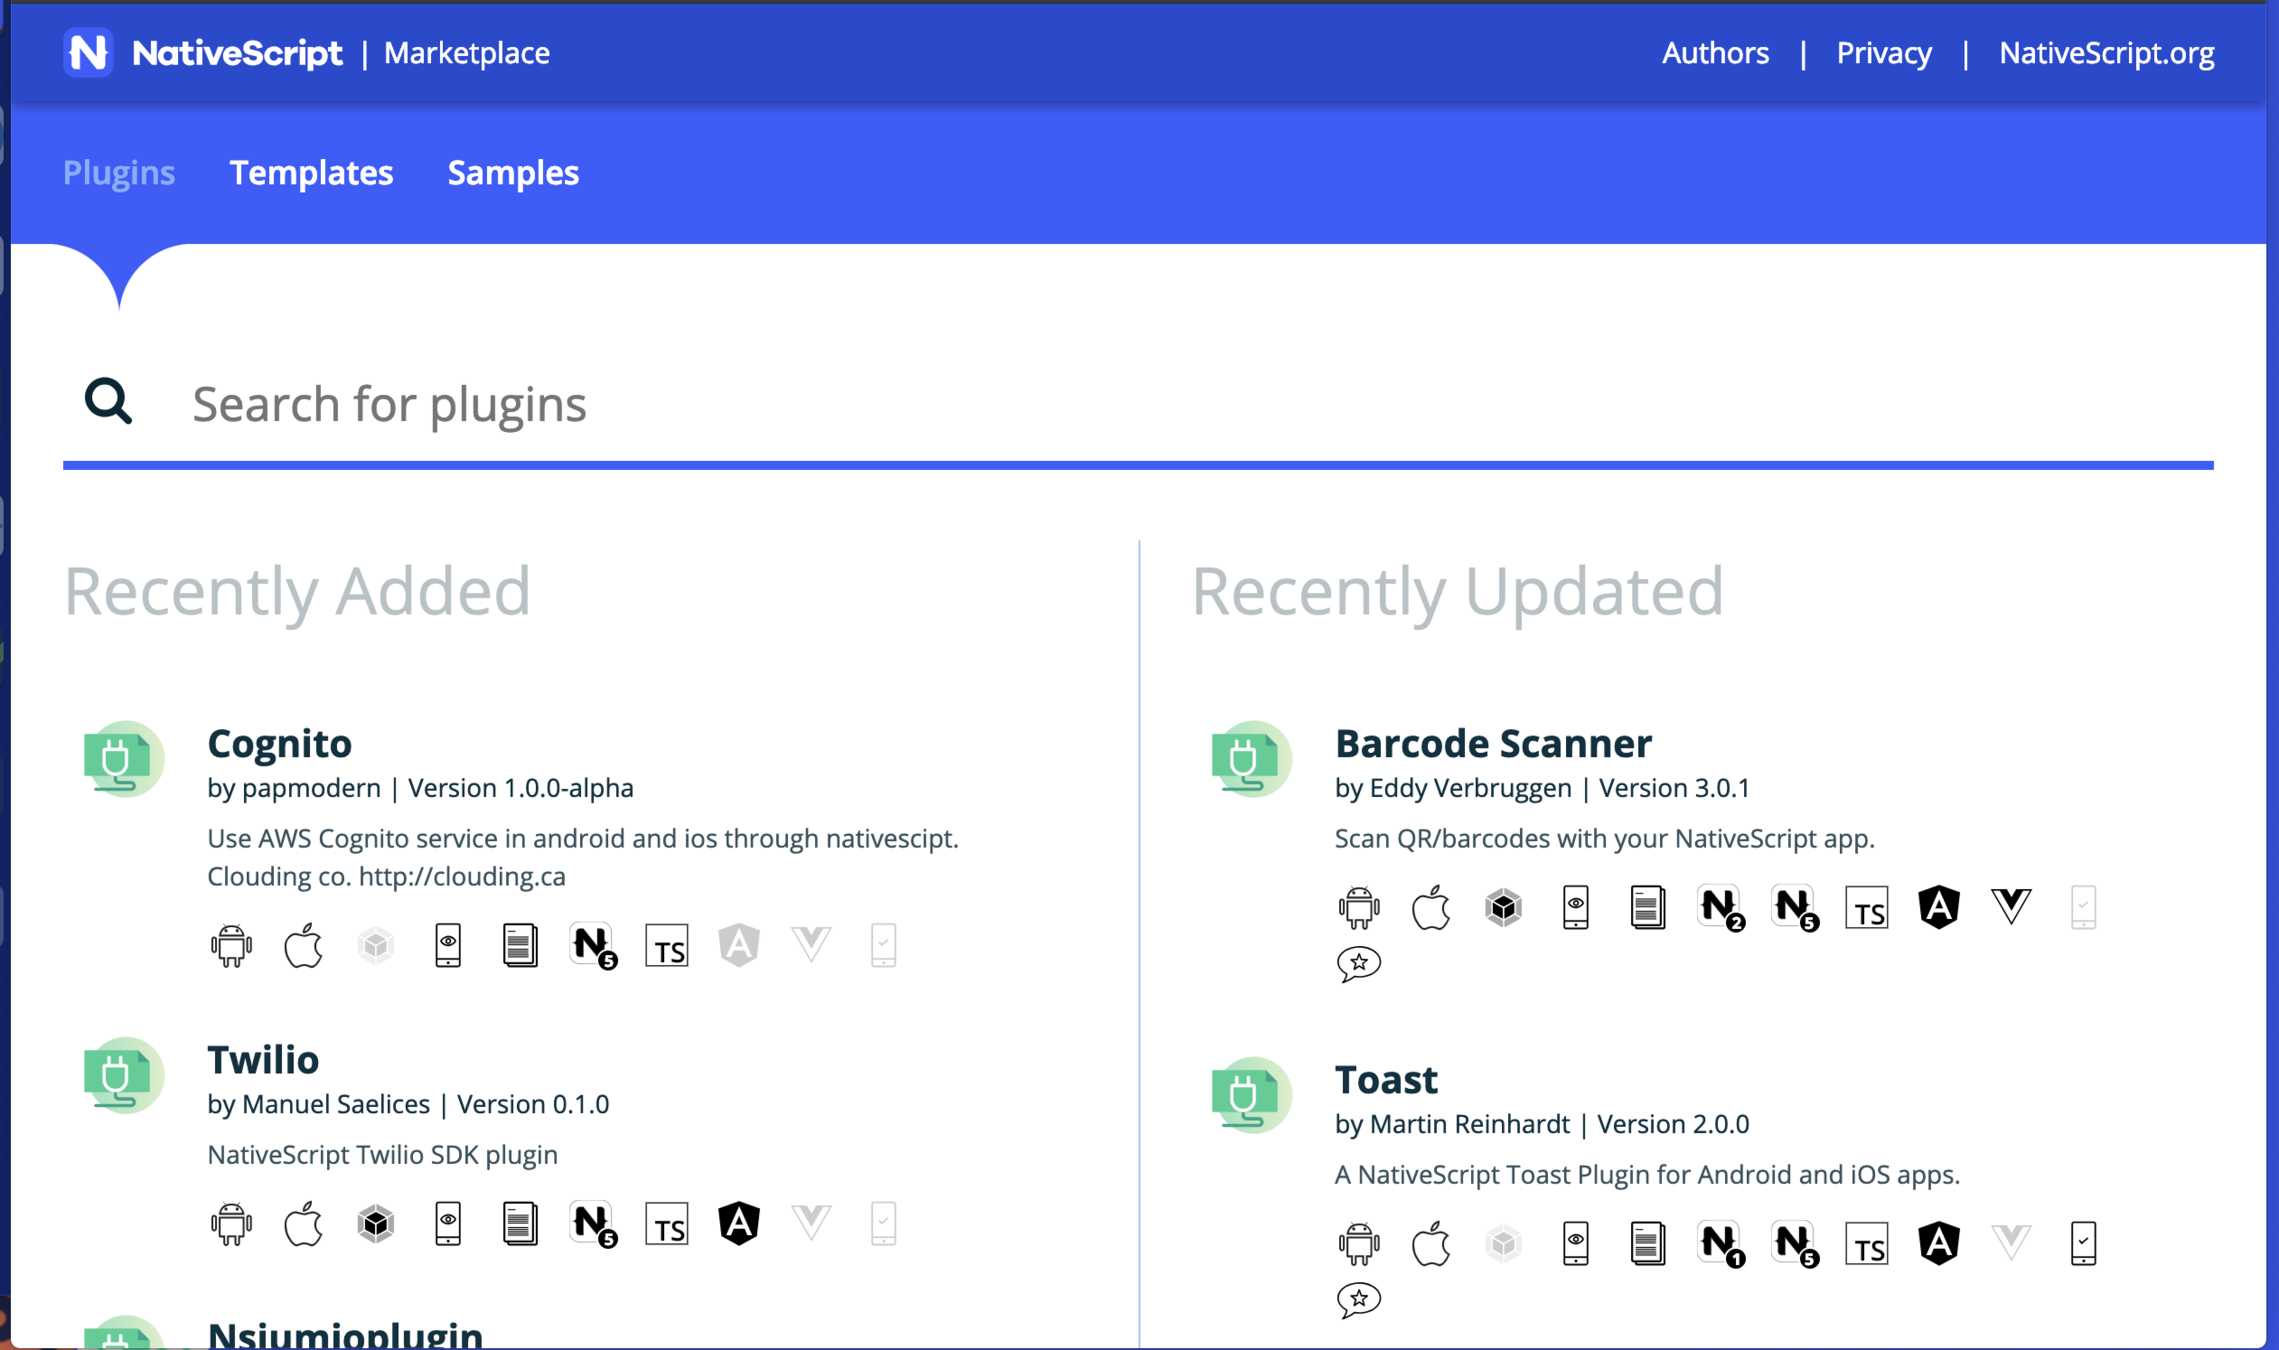Click Apple iOS icon under Twilio plugin

[x=303, y=1223]
